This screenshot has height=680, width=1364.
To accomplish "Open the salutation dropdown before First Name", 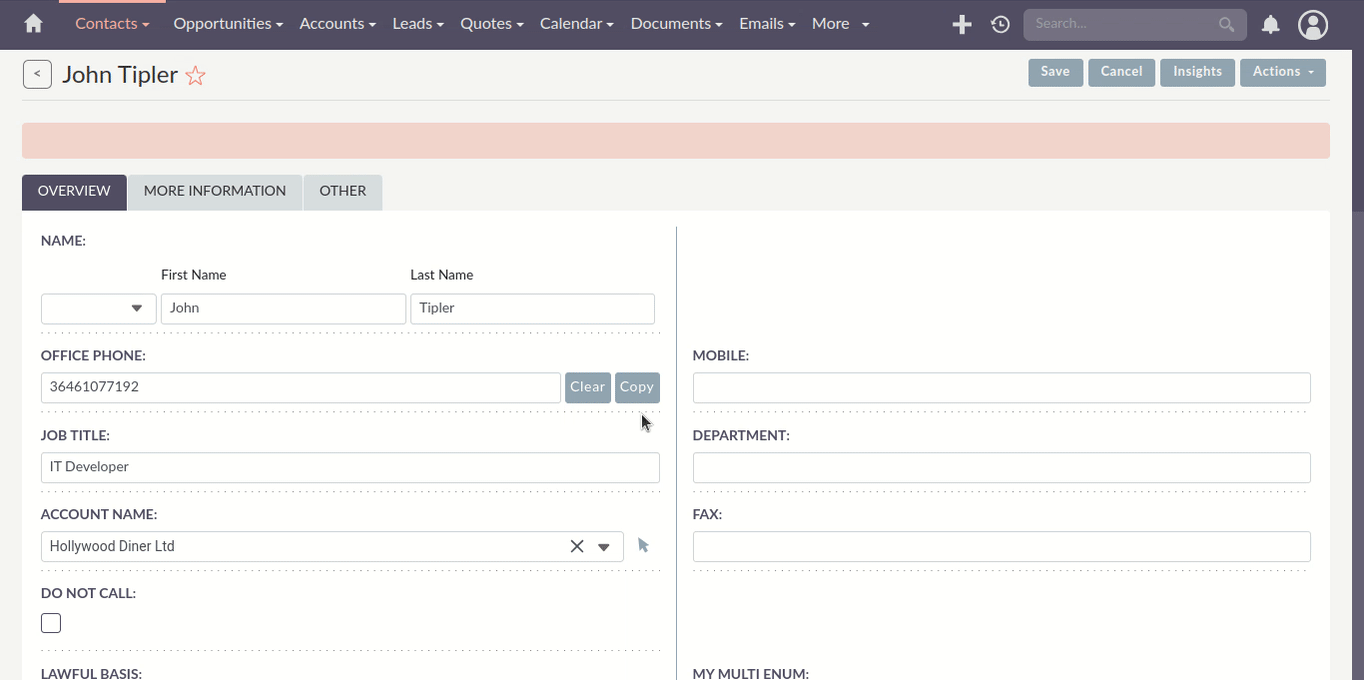I will (98, 308).
